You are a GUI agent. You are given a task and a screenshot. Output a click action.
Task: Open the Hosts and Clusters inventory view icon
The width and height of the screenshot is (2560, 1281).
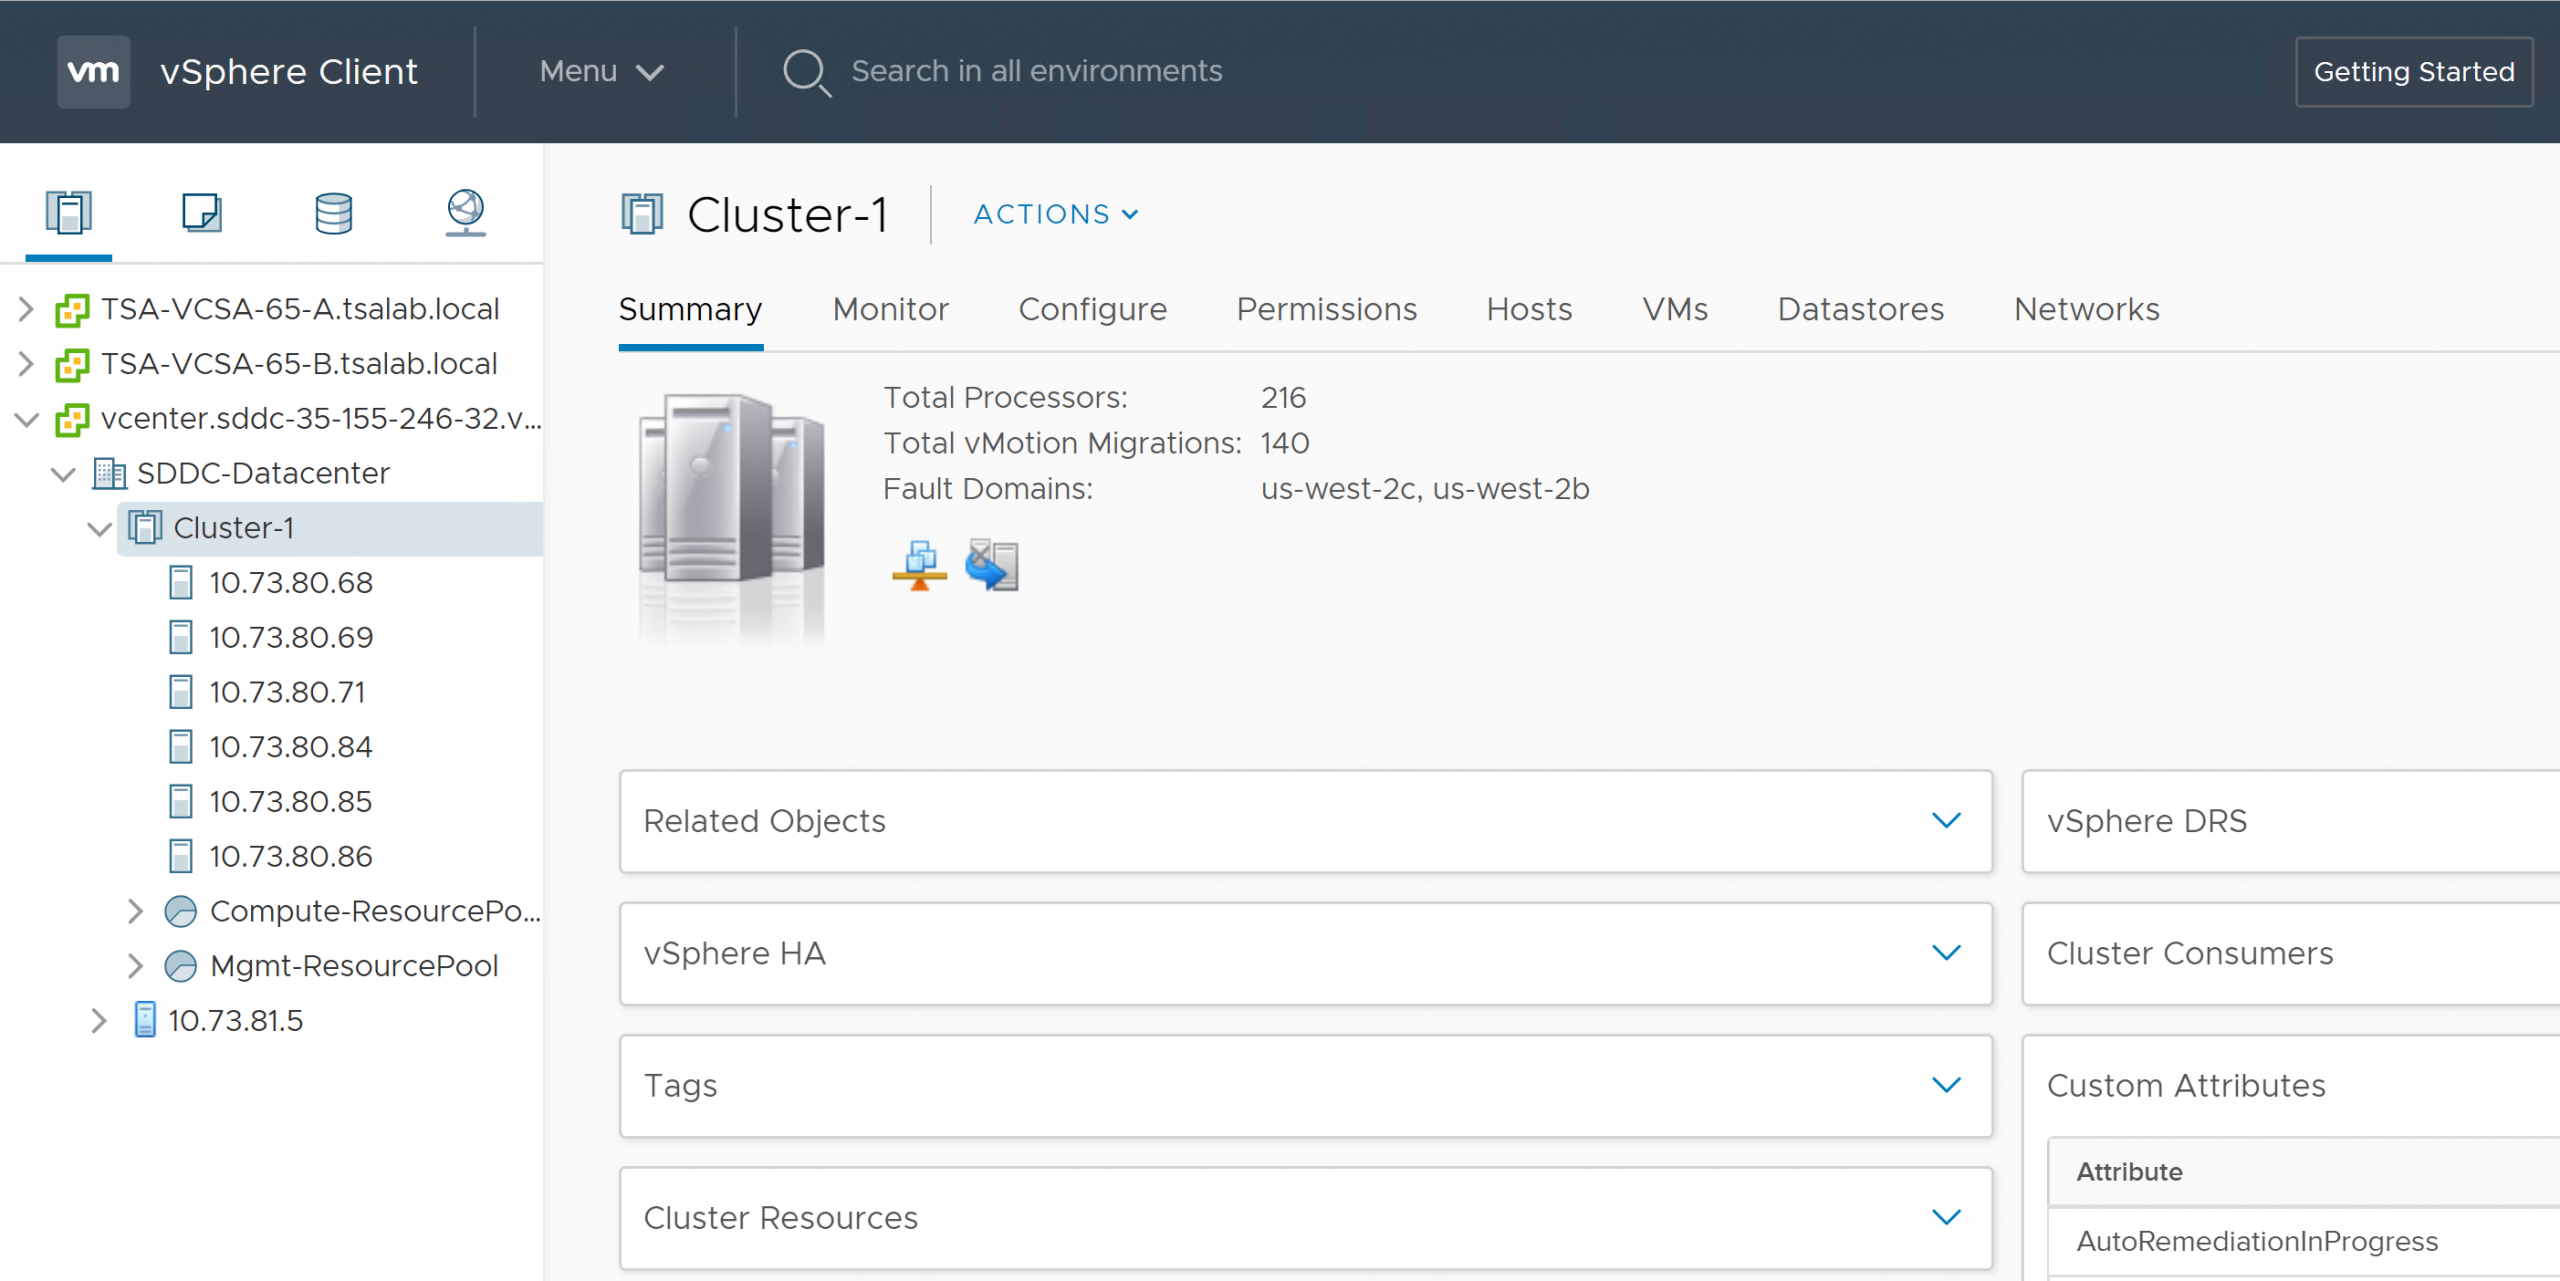click(68, 212)
